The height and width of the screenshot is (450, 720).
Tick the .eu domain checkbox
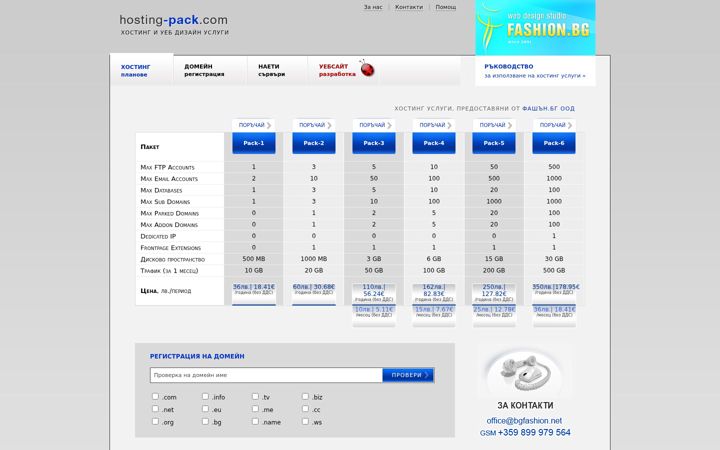[x=205, y=409]
